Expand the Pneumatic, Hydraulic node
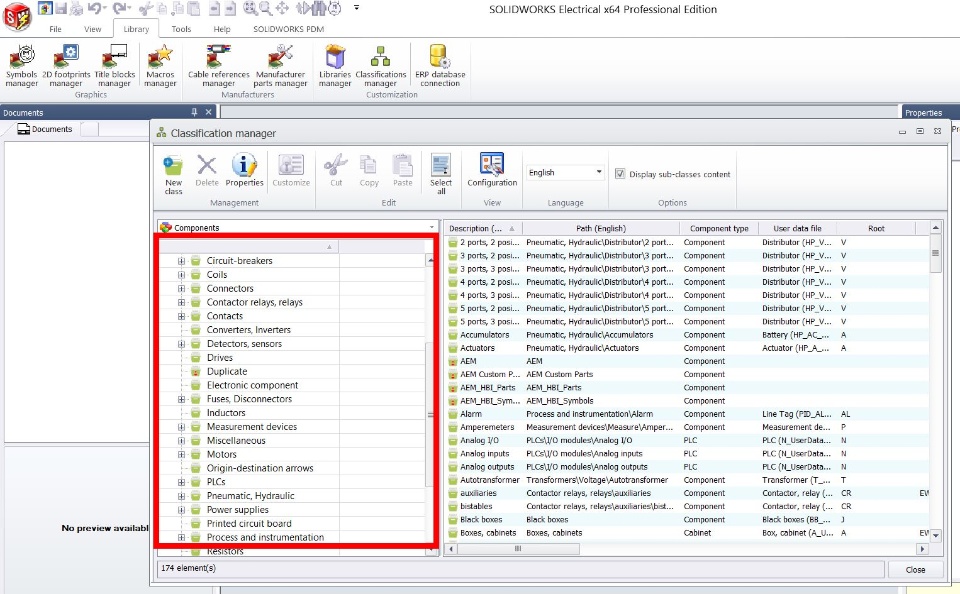 (x=181, y=496)
